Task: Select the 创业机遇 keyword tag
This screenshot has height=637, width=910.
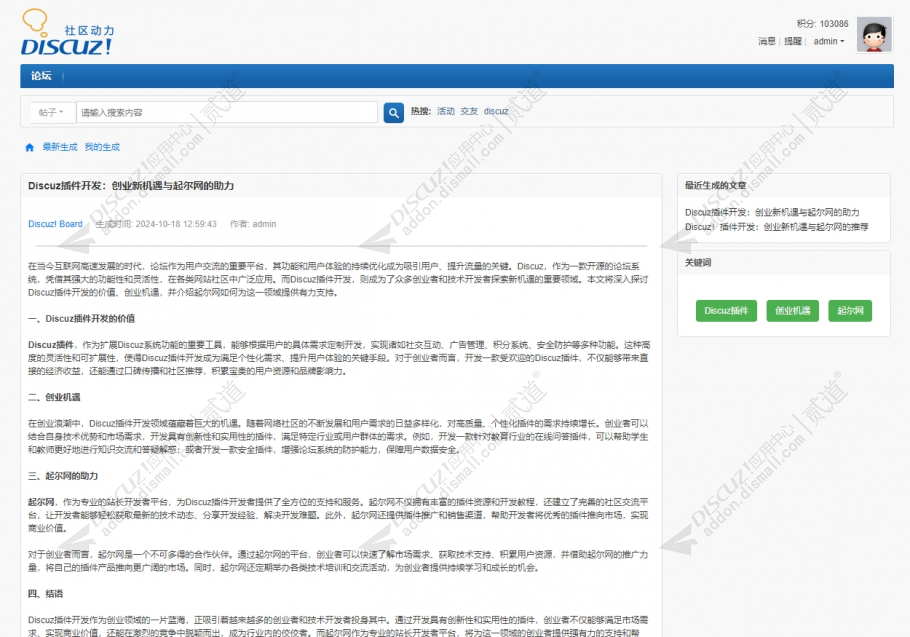Action: click(792, 311)
